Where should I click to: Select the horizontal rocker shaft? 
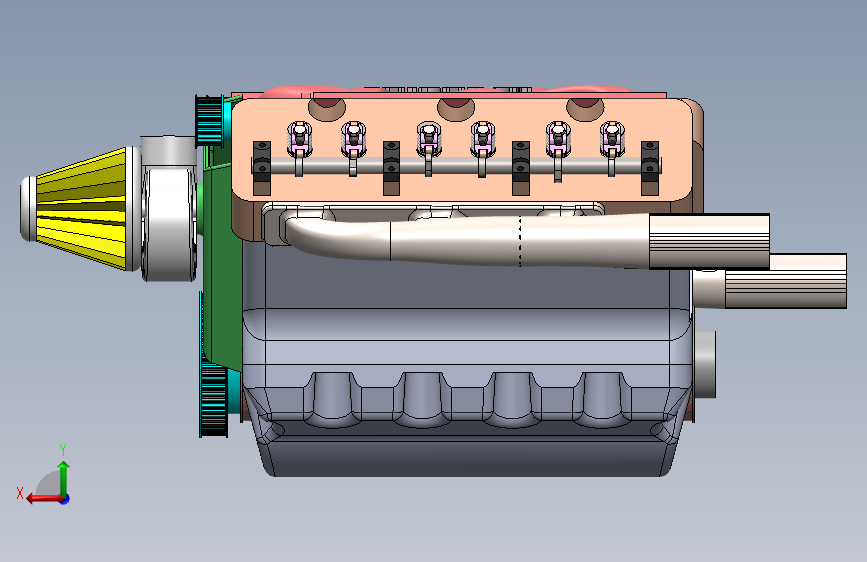[456, 165]
